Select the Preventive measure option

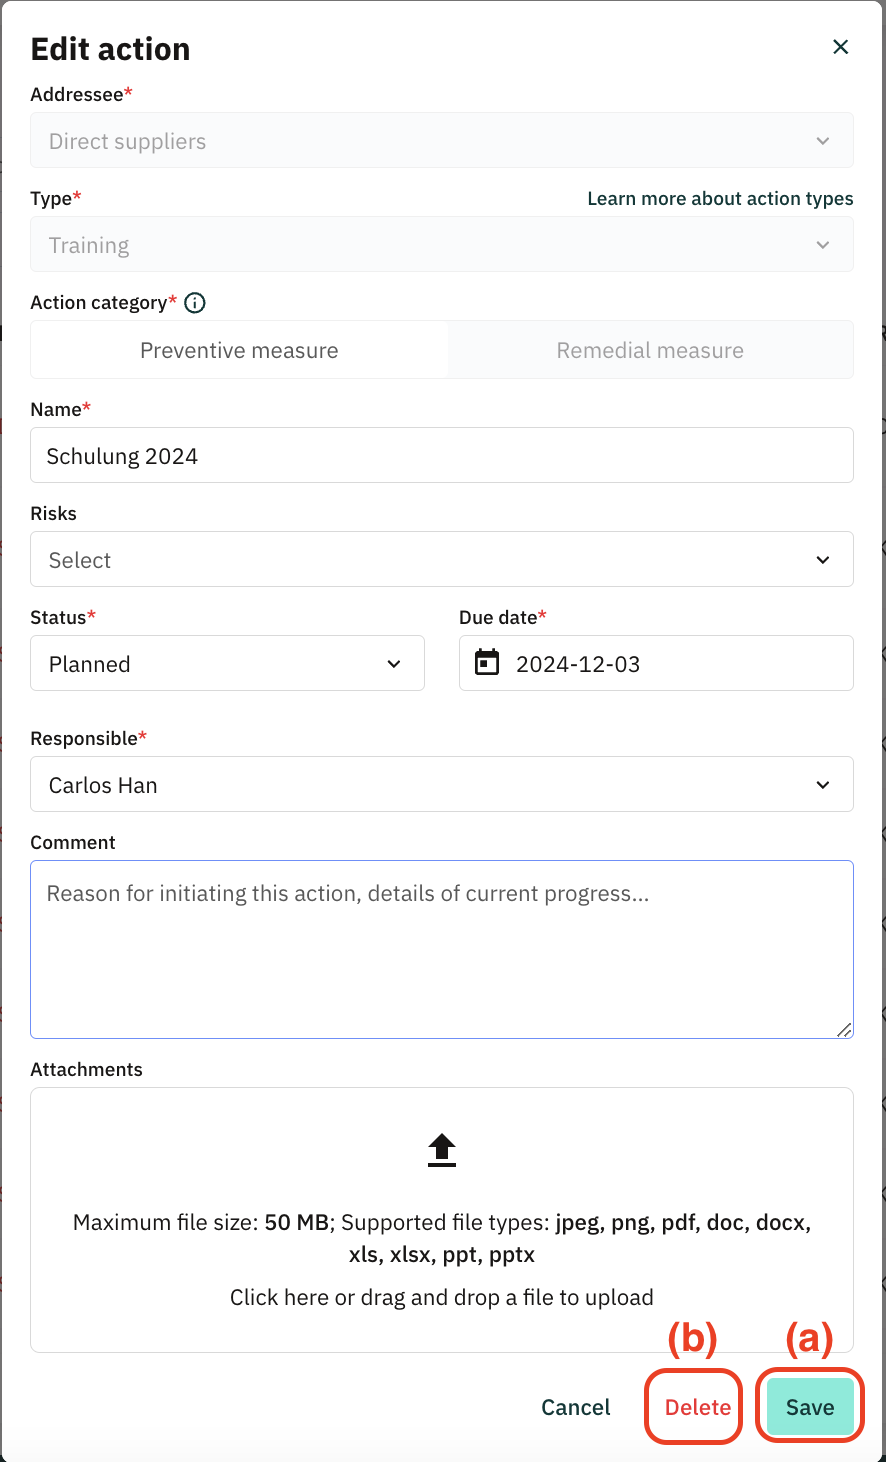coord(239,350)
